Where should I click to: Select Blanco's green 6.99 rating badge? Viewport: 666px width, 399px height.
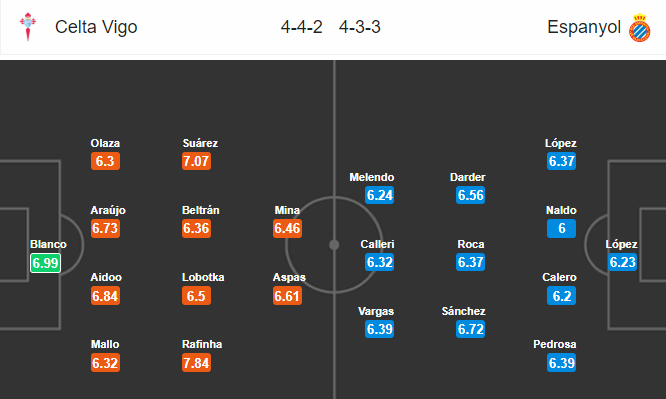(45, 263)
